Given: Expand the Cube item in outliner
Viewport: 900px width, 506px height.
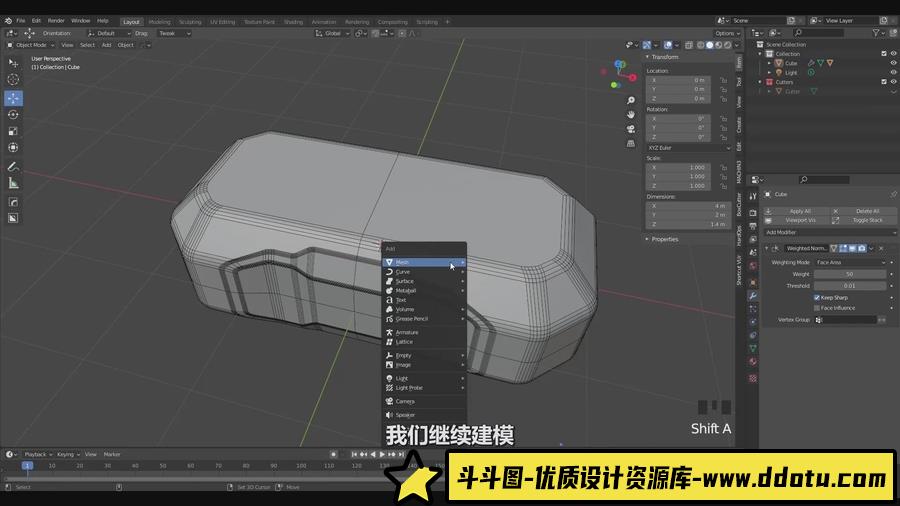Looking at the screenshot, I should pos(770,63).
